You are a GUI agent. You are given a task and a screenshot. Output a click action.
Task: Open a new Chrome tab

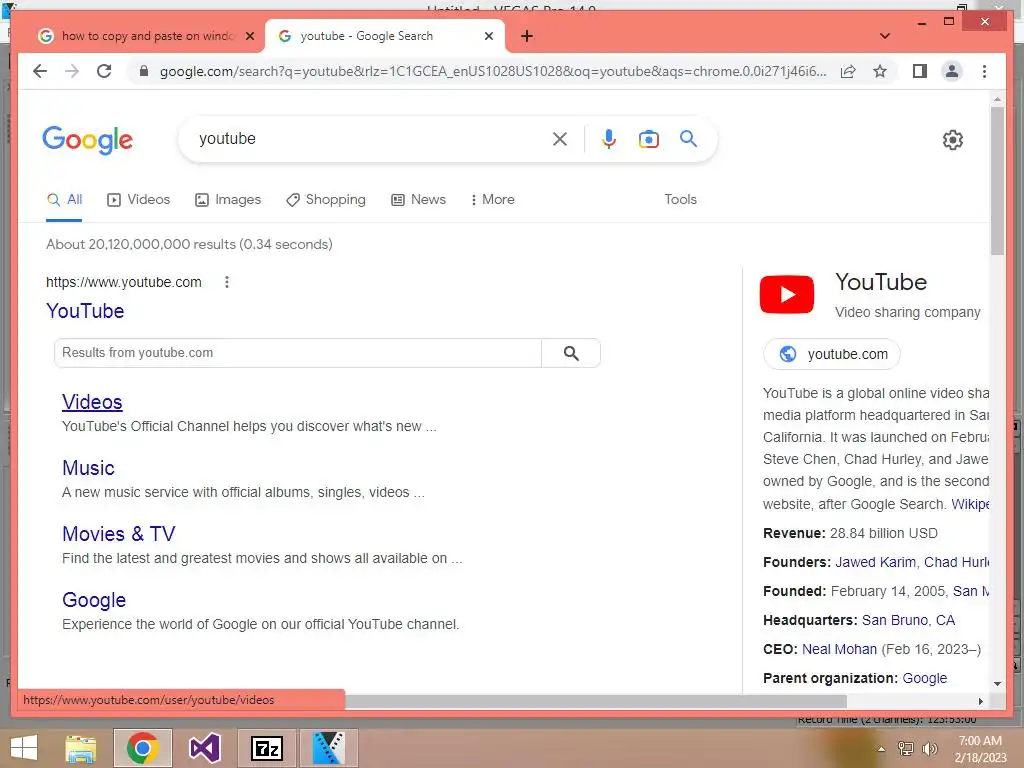tap(527, 36)
